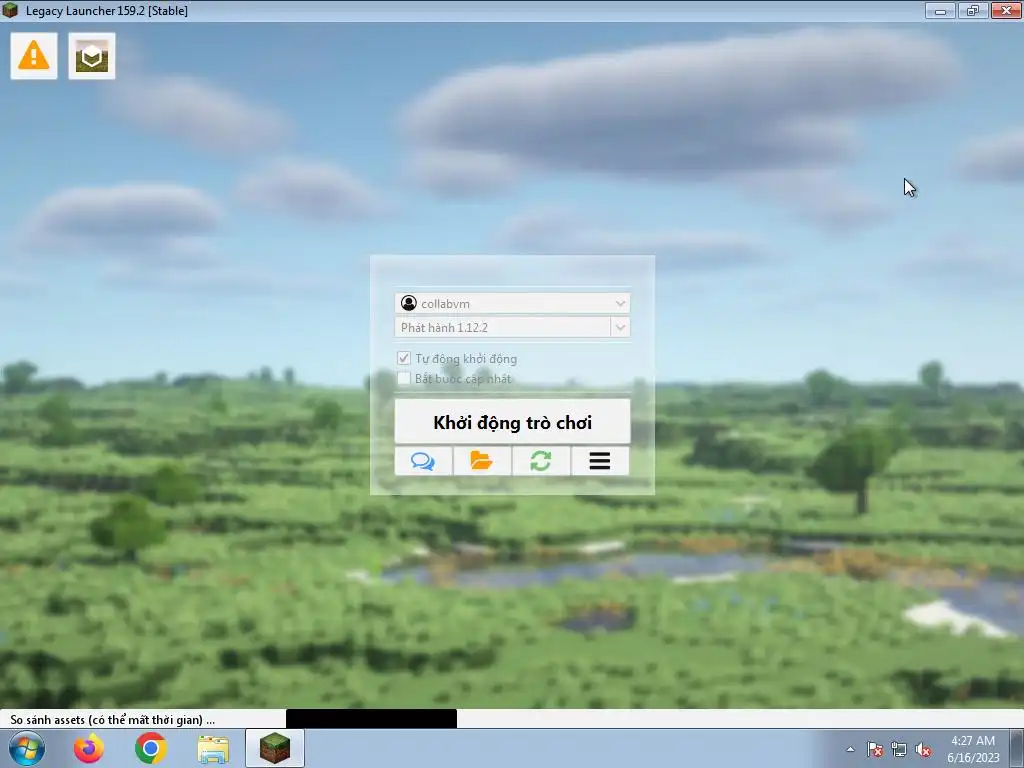Click the account avatar icon beside collabvm
1024x768 pixels.
pos(409,303)
